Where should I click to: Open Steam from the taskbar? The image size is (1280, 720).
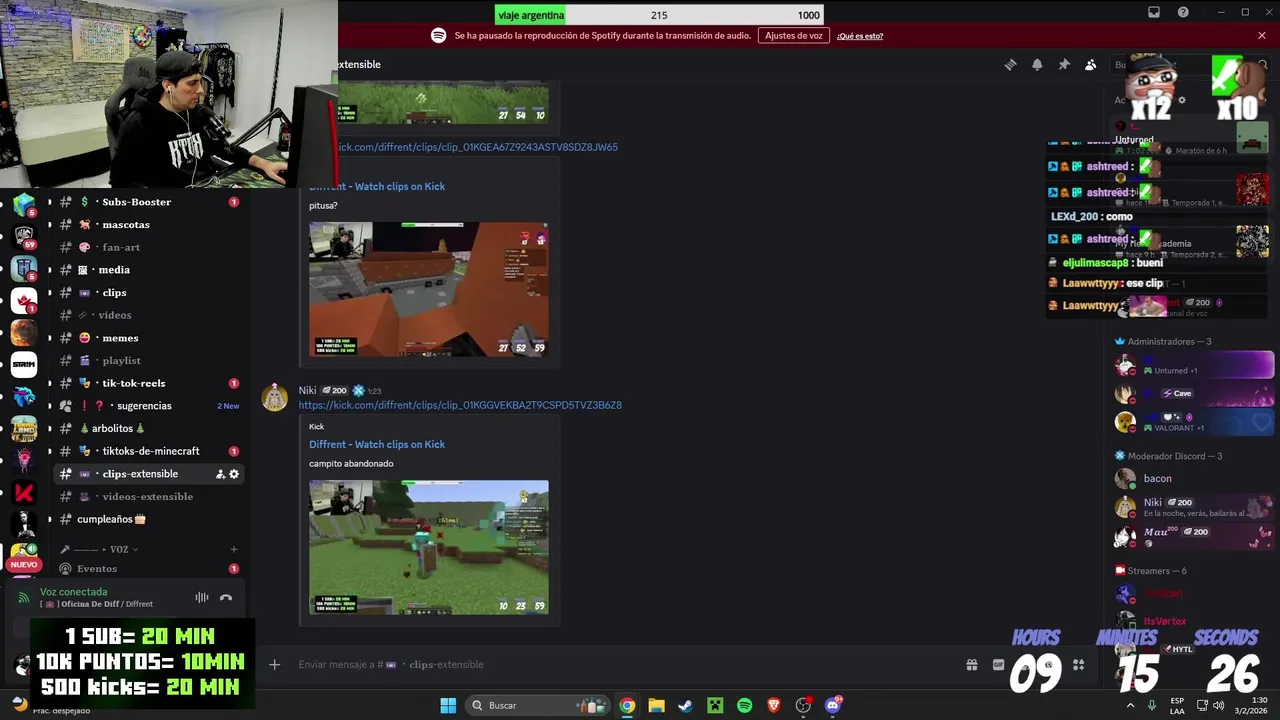(x=685, y=705)
